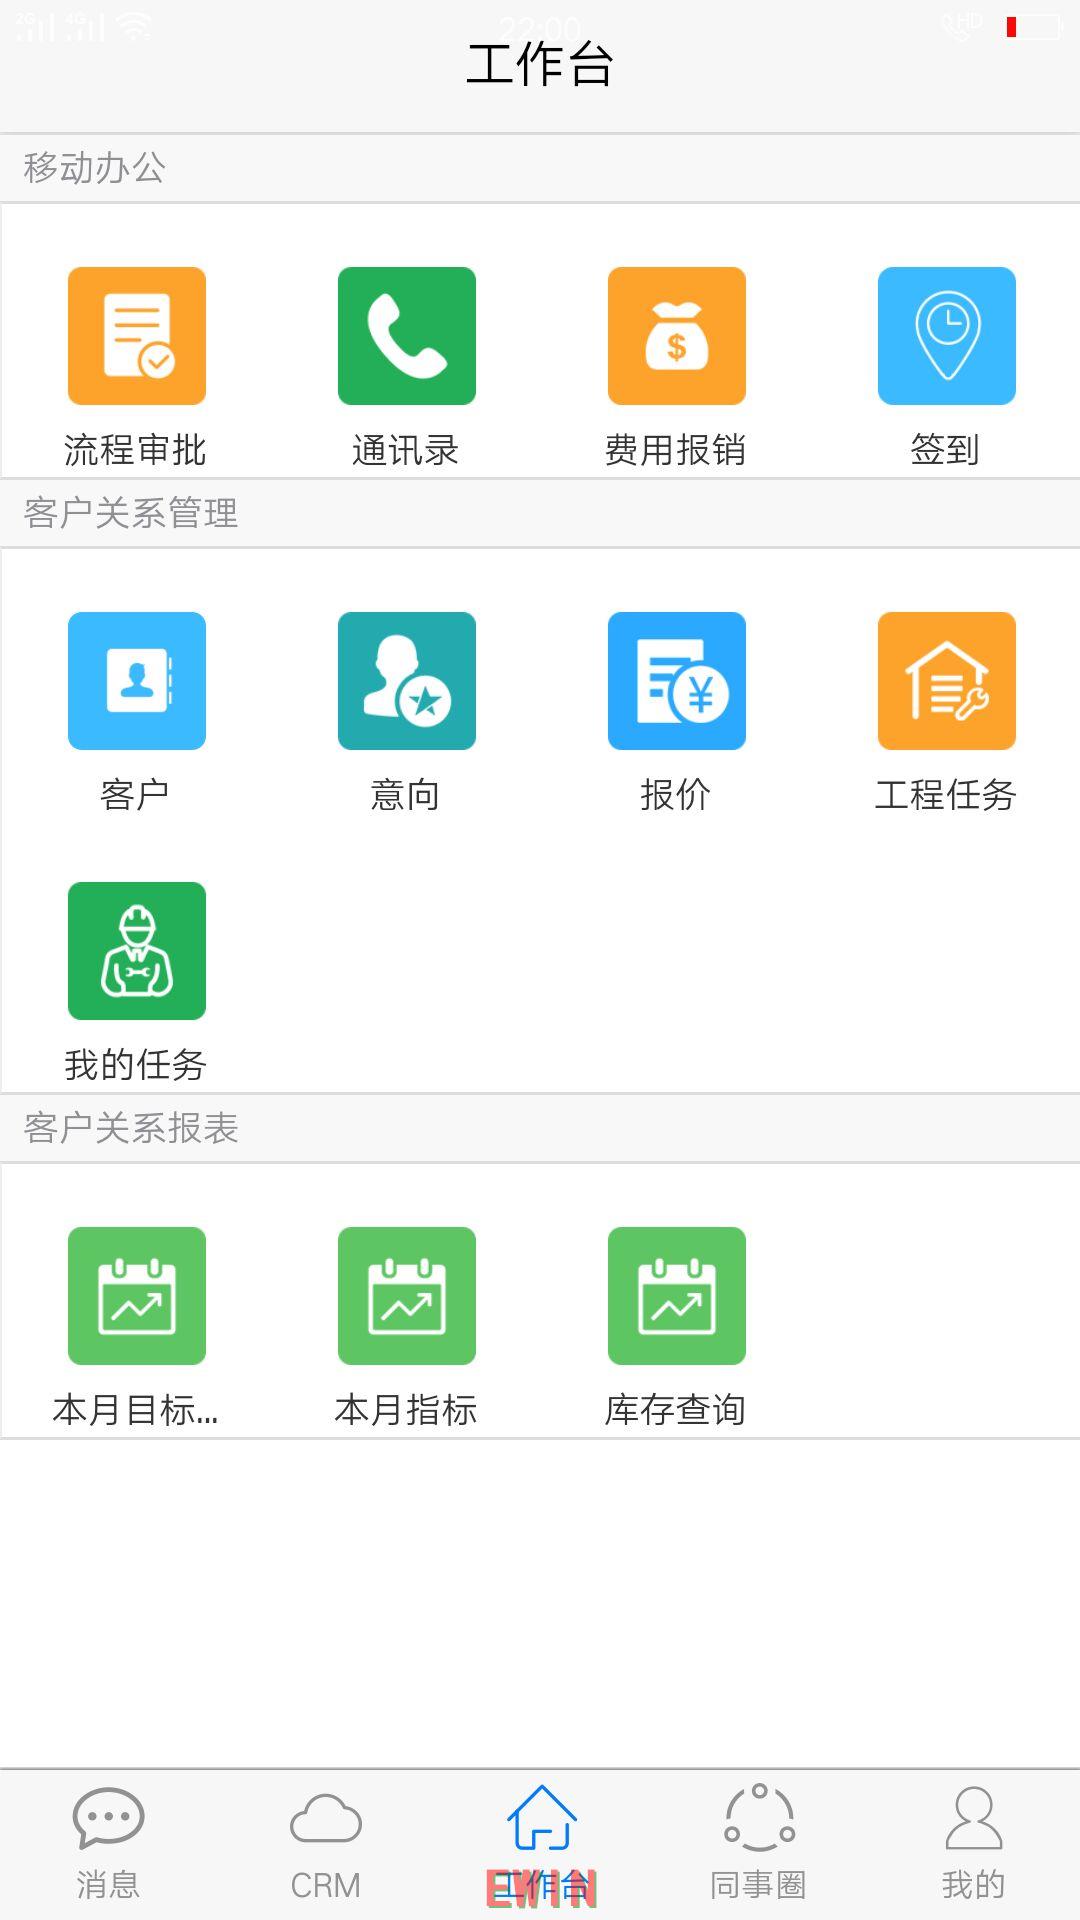The height and width of the screenshot is (1920, 1080).
Task: Switch to the 消息 messages tab
Action: [108, 1844]
